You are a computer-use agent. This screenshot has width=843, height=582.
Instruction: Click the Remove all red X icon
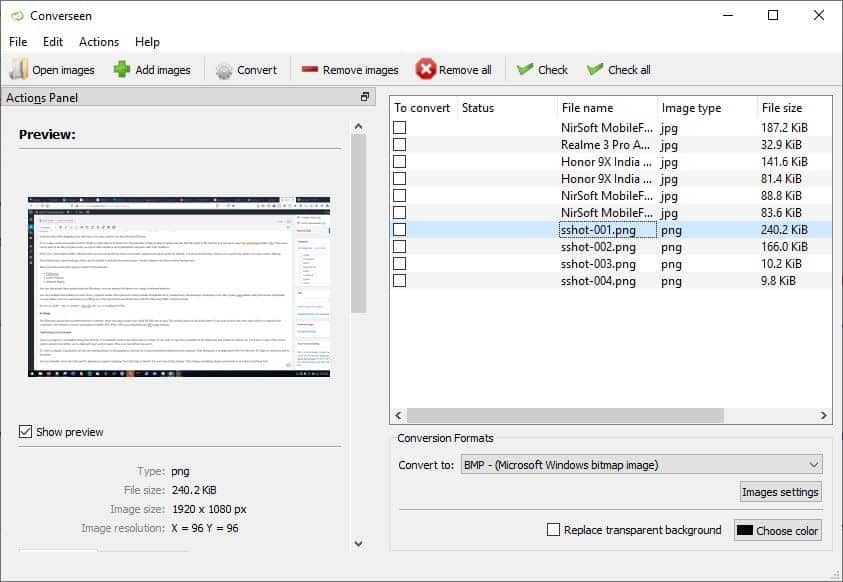(426, 69)
